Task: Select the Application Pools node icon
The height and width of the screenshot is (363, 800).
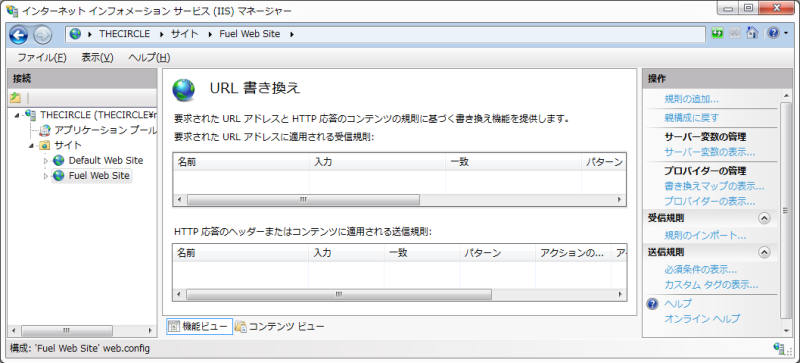Action: point(45,130)
